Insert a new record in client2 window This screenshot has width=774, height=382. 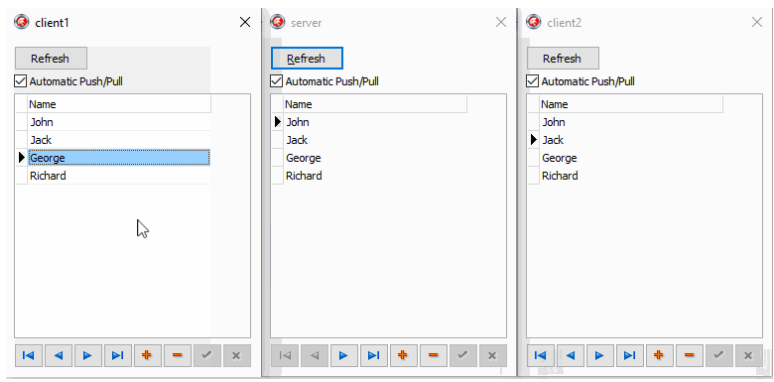coord(659,355)
